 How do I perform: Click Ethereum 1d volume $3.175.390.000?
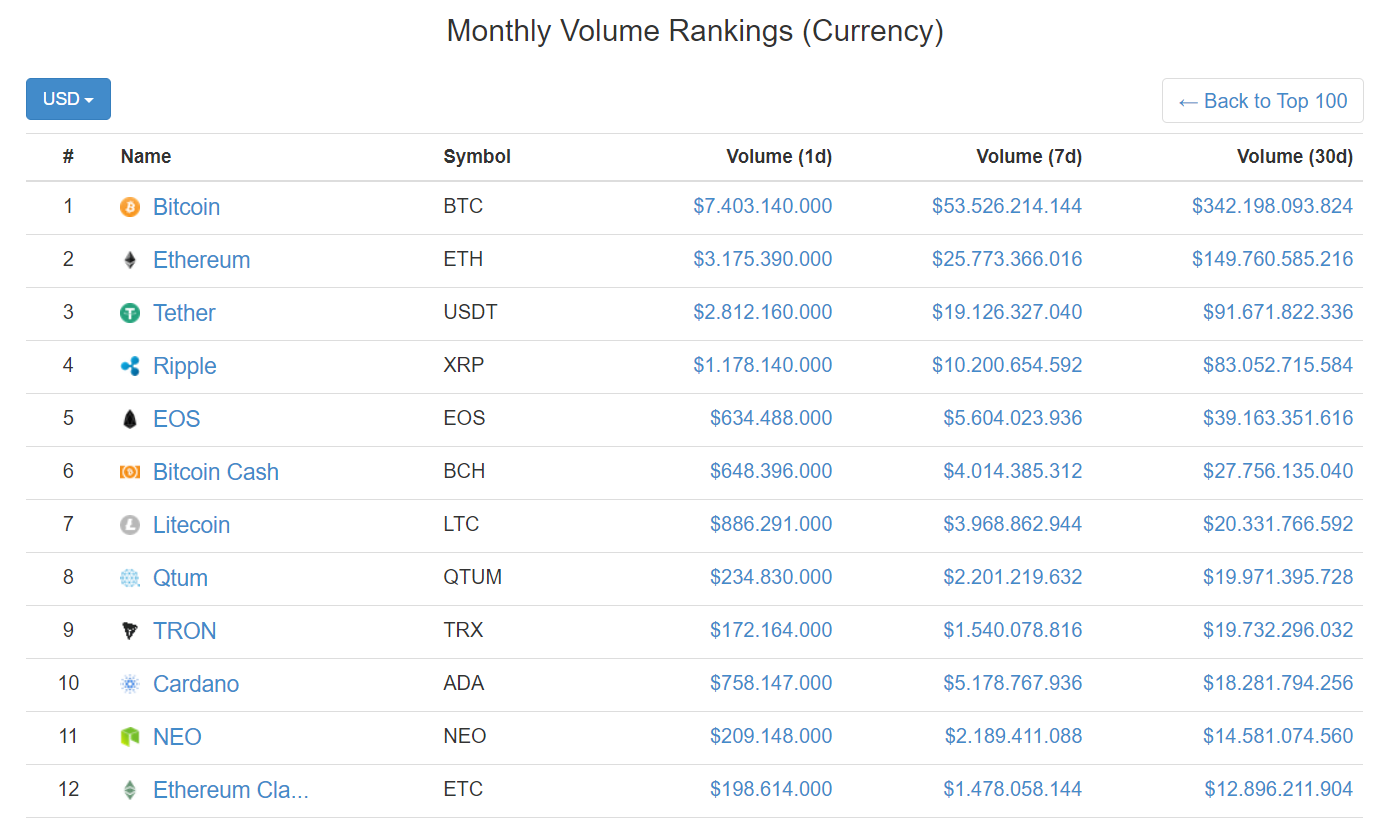762,259
